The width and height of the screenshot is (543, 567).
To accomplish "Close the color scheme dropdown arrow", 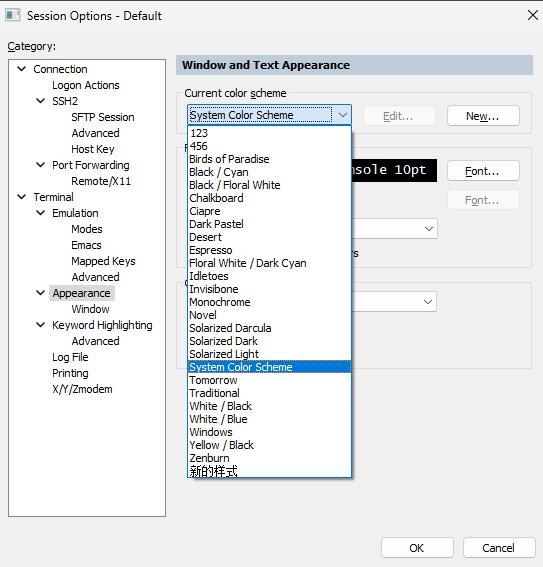I will pos(342,115).
